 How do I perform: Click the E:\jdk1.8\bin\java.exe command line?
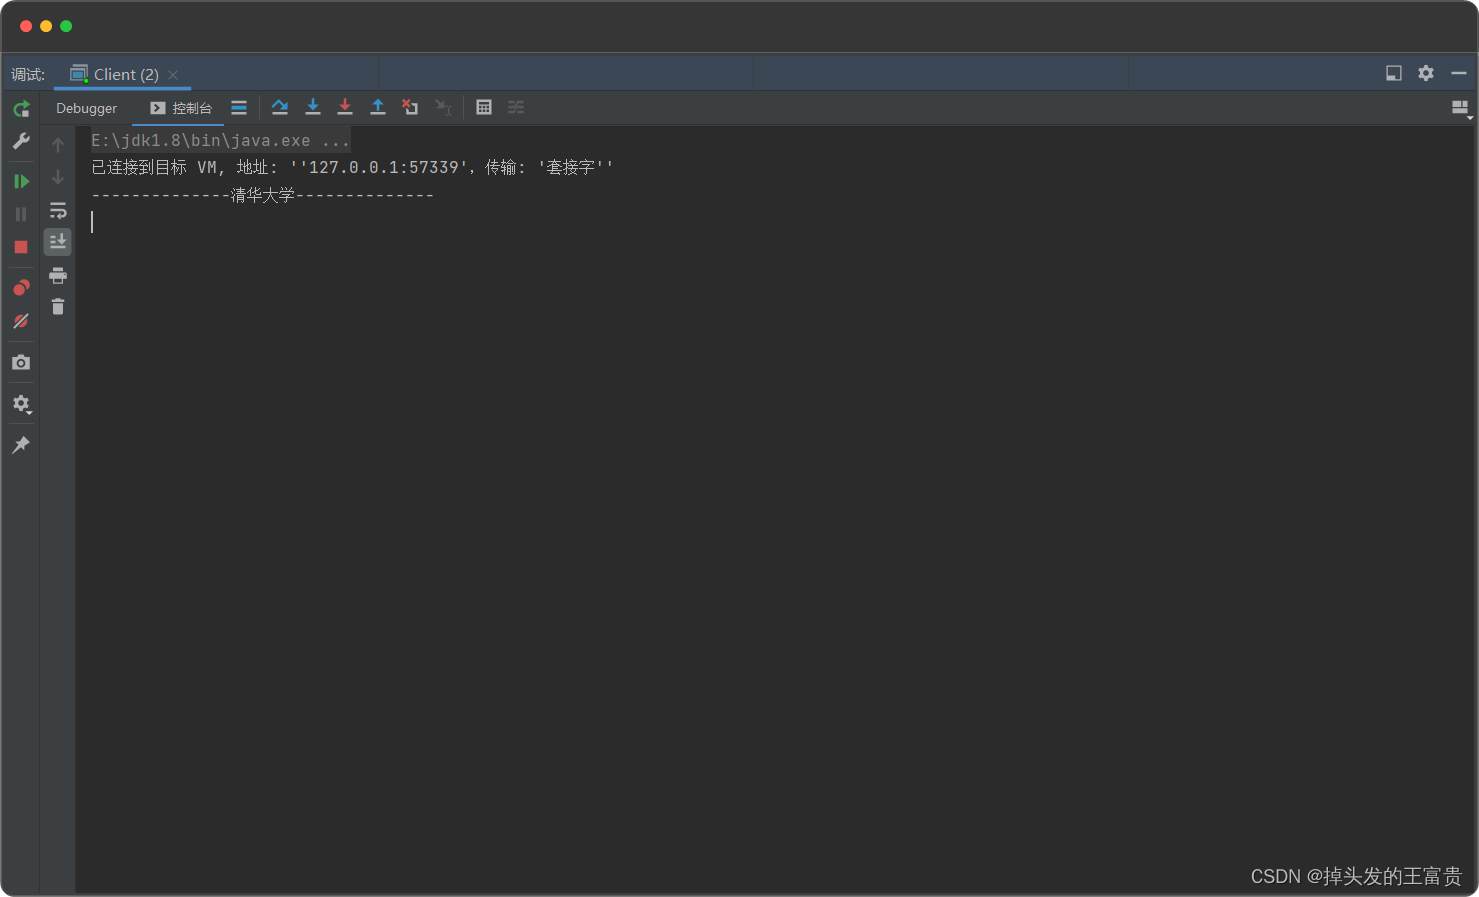(x=221, y=141)
